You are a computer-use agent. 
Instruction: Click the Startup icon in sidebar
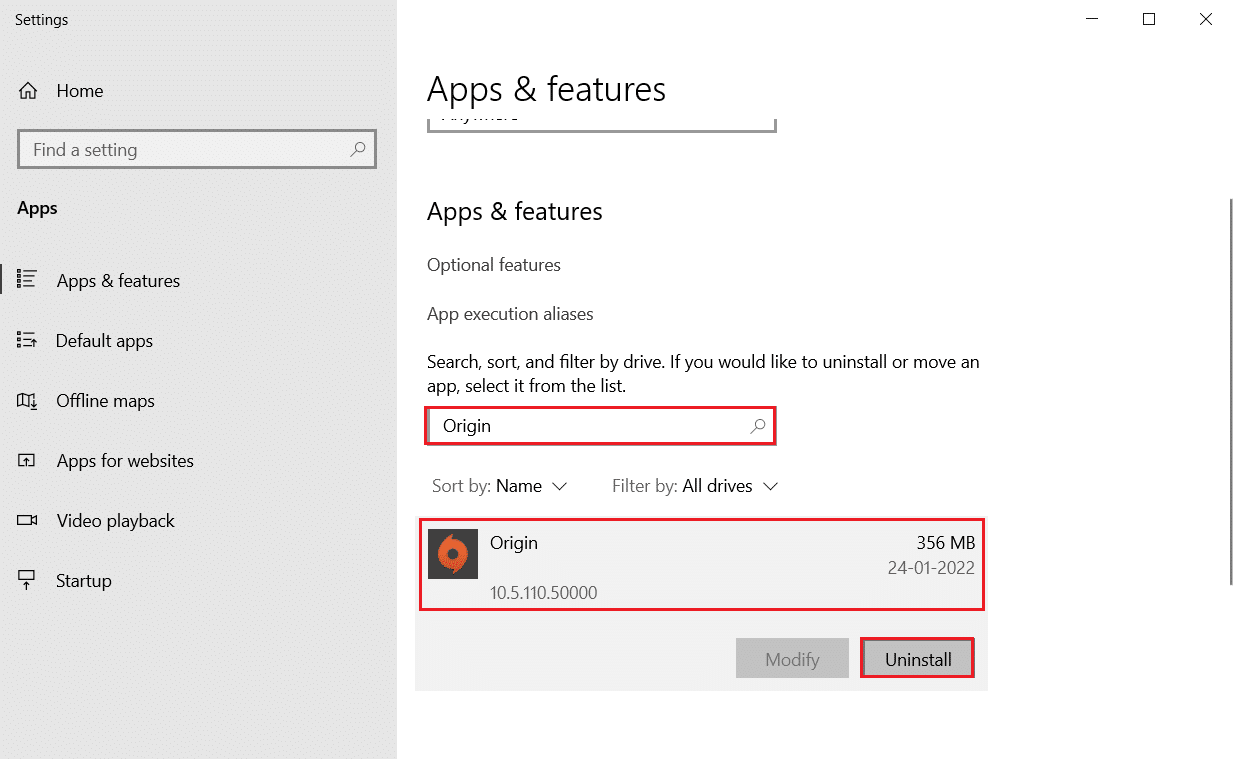click(28, 581)
